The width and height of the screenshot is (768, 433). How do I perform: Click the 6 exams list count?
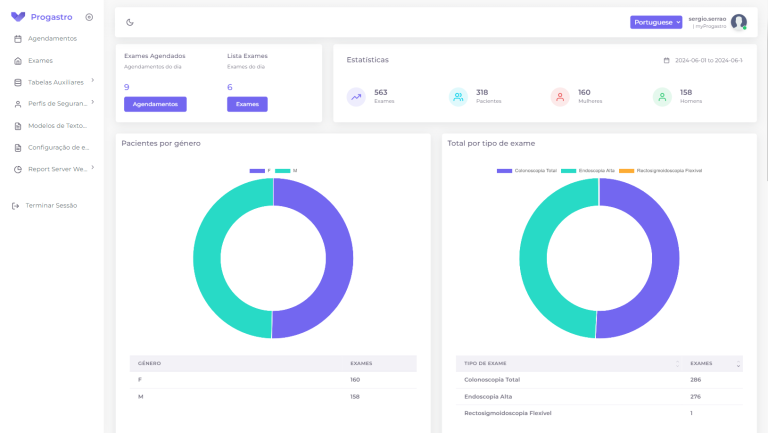coord(230,87)
